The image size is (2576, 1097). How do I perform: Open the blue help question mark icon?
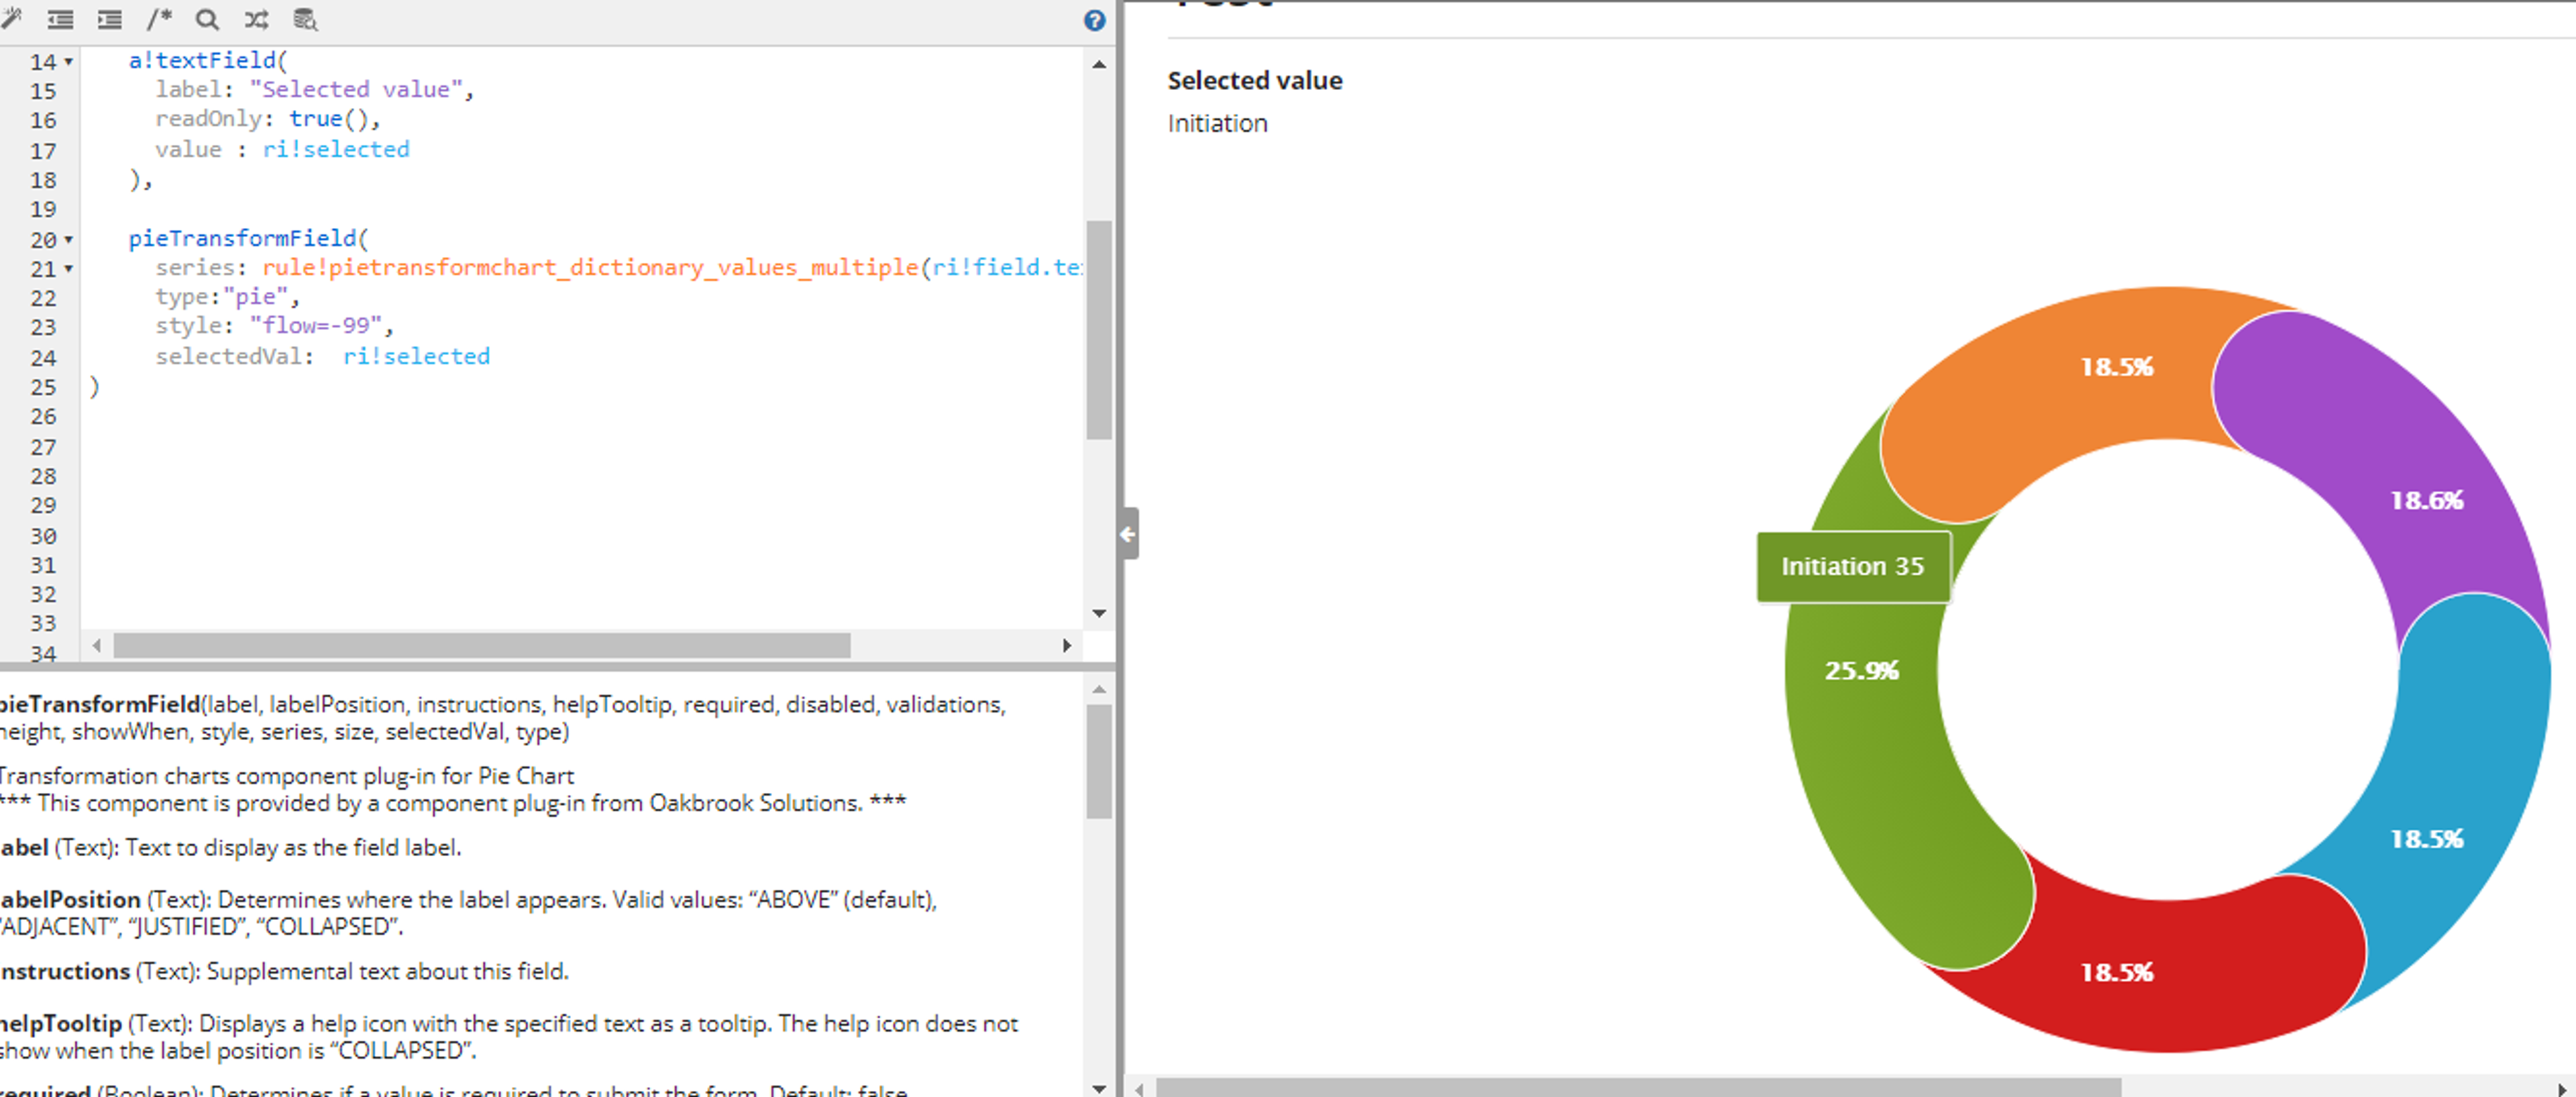(1095, 20)
